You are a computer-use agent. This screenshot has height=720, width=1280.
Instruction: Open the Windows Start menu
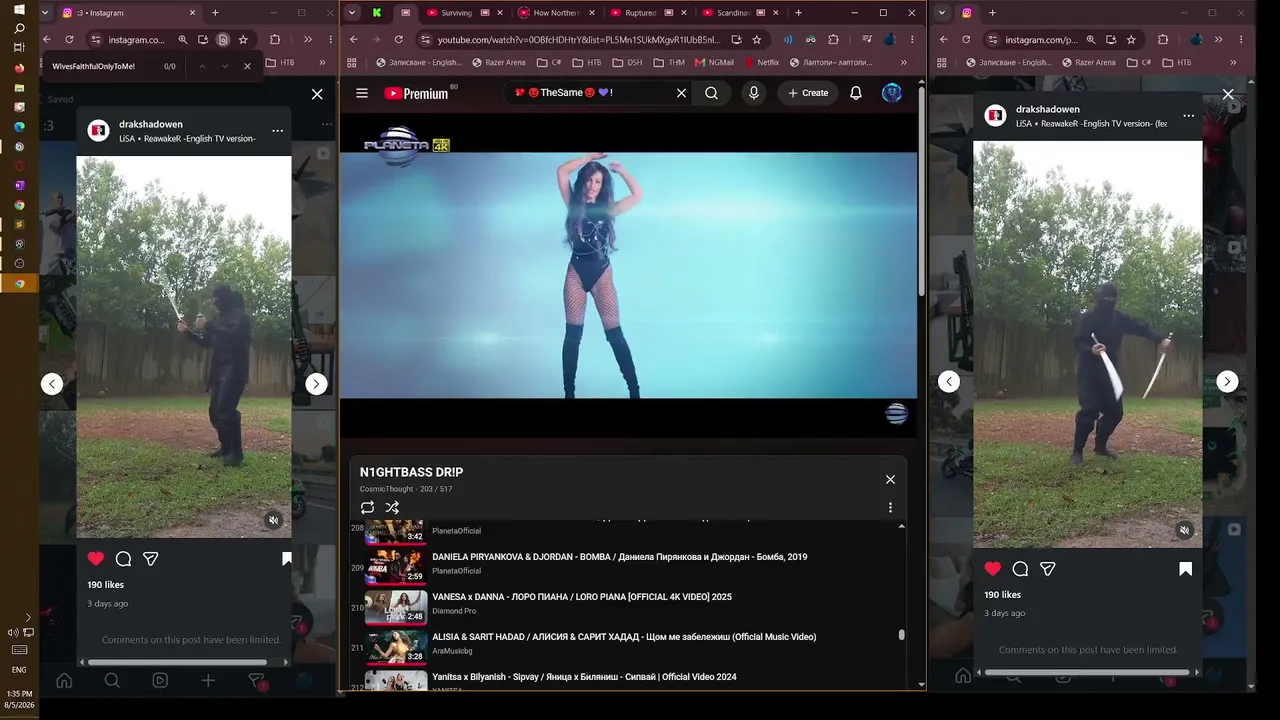(x=19, y=10)
